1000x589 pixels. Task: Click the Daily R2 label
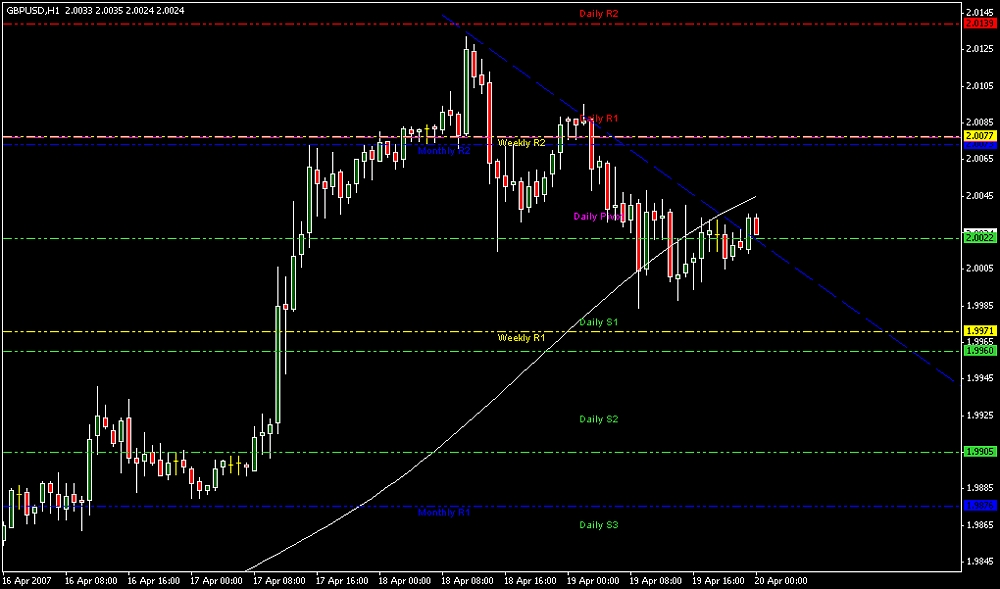coord(599,14)
